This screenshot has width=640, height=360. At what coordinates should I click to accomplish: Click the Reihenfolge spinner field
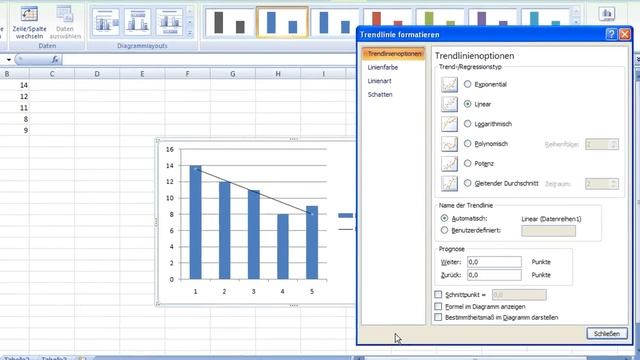coord(602,144)
